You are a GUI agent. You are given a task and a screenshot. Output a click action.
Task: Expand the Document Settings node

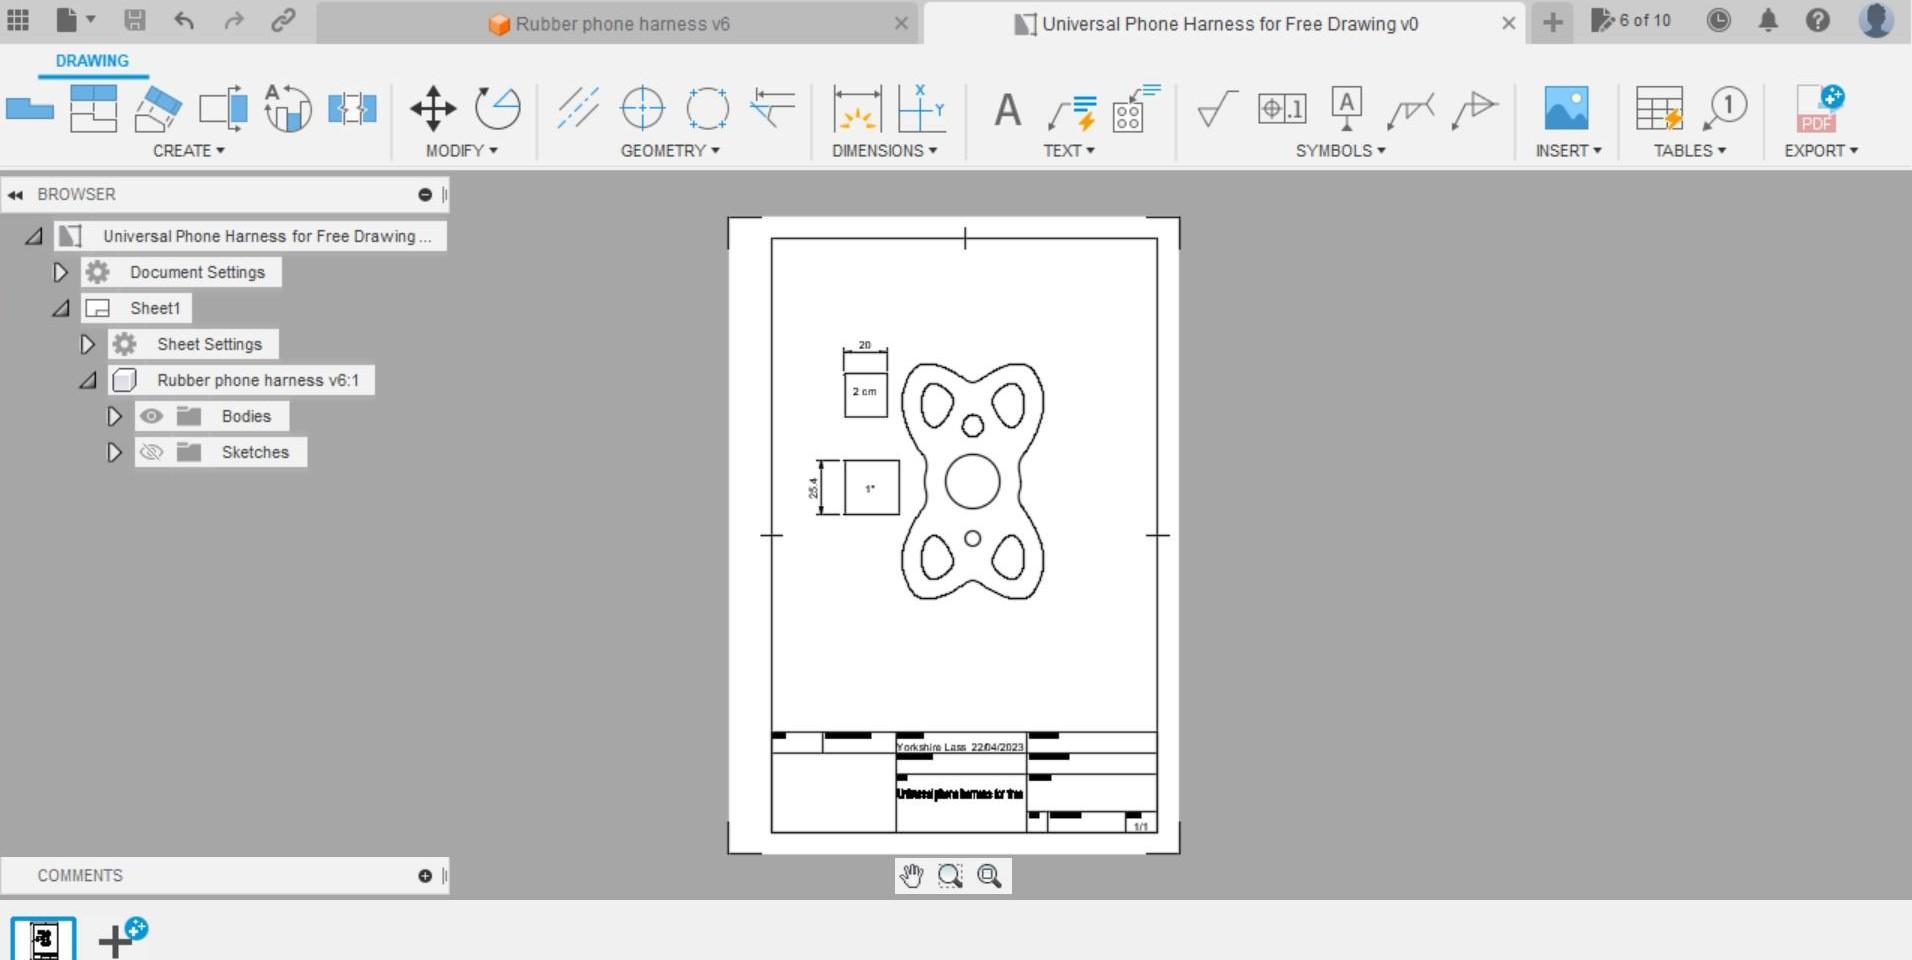pos(60,272)
